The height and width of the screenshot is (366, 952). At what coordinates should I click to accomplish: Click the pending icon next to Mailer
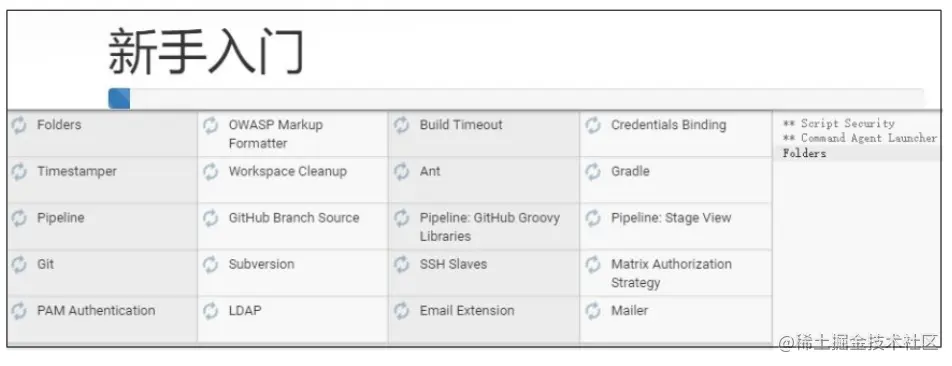593,311
